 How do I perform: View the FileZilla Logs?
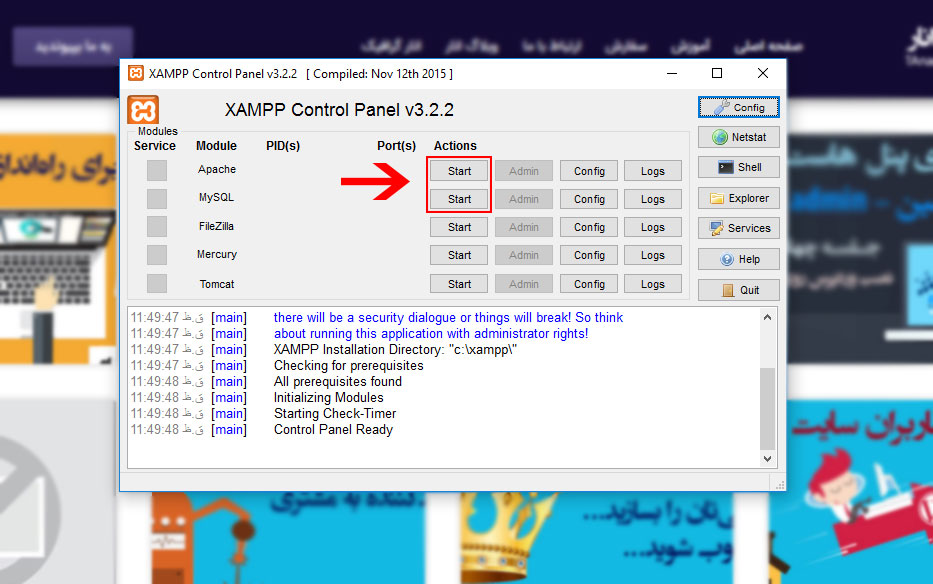pyautogui.click(x=653, y=227)
